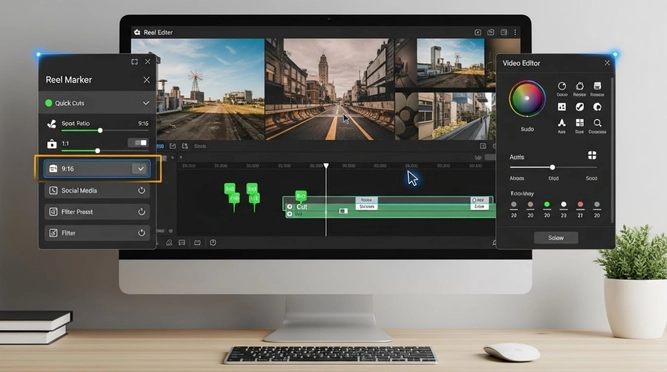Click the brush-stroke tool icon in Video Editor

[579, 107]
